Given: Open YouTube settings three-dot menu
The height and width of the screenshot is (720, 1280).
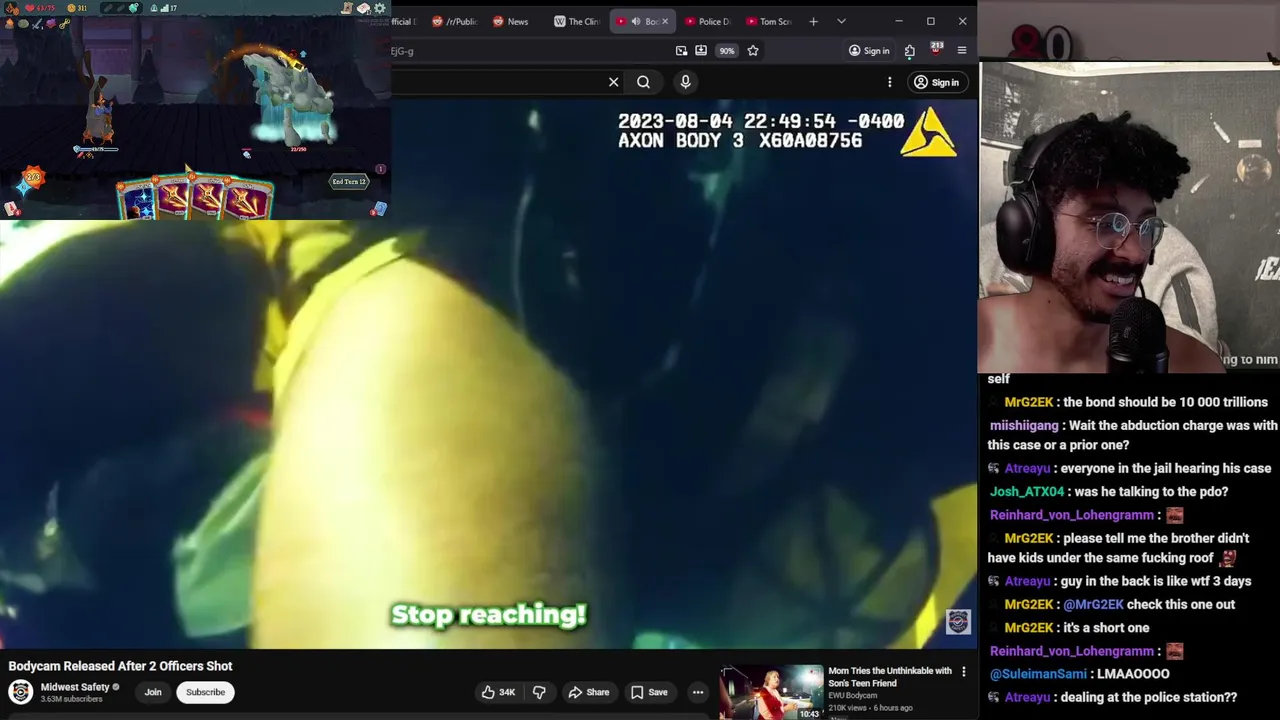Looking at the screenshot, I should [x=889, y=82].
